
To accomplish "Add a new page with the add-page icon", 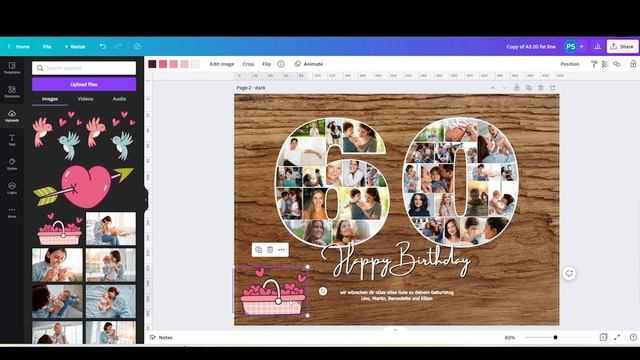I will 553,88.
